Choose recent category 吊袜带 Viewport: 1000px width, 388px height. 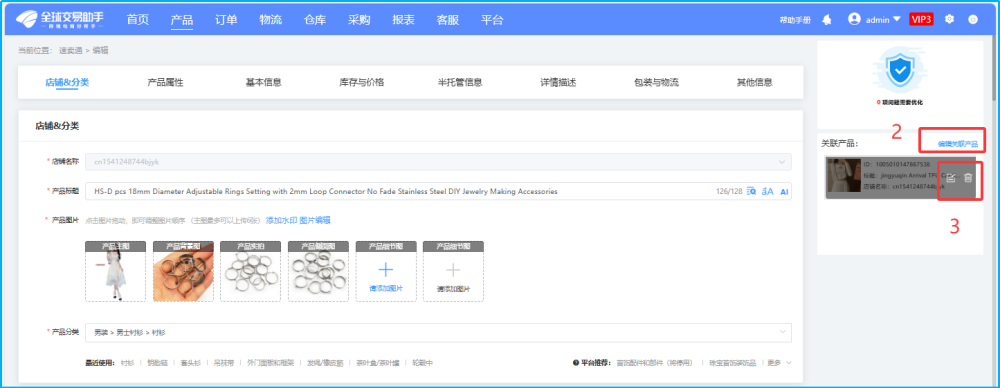(x=224, y=363)
